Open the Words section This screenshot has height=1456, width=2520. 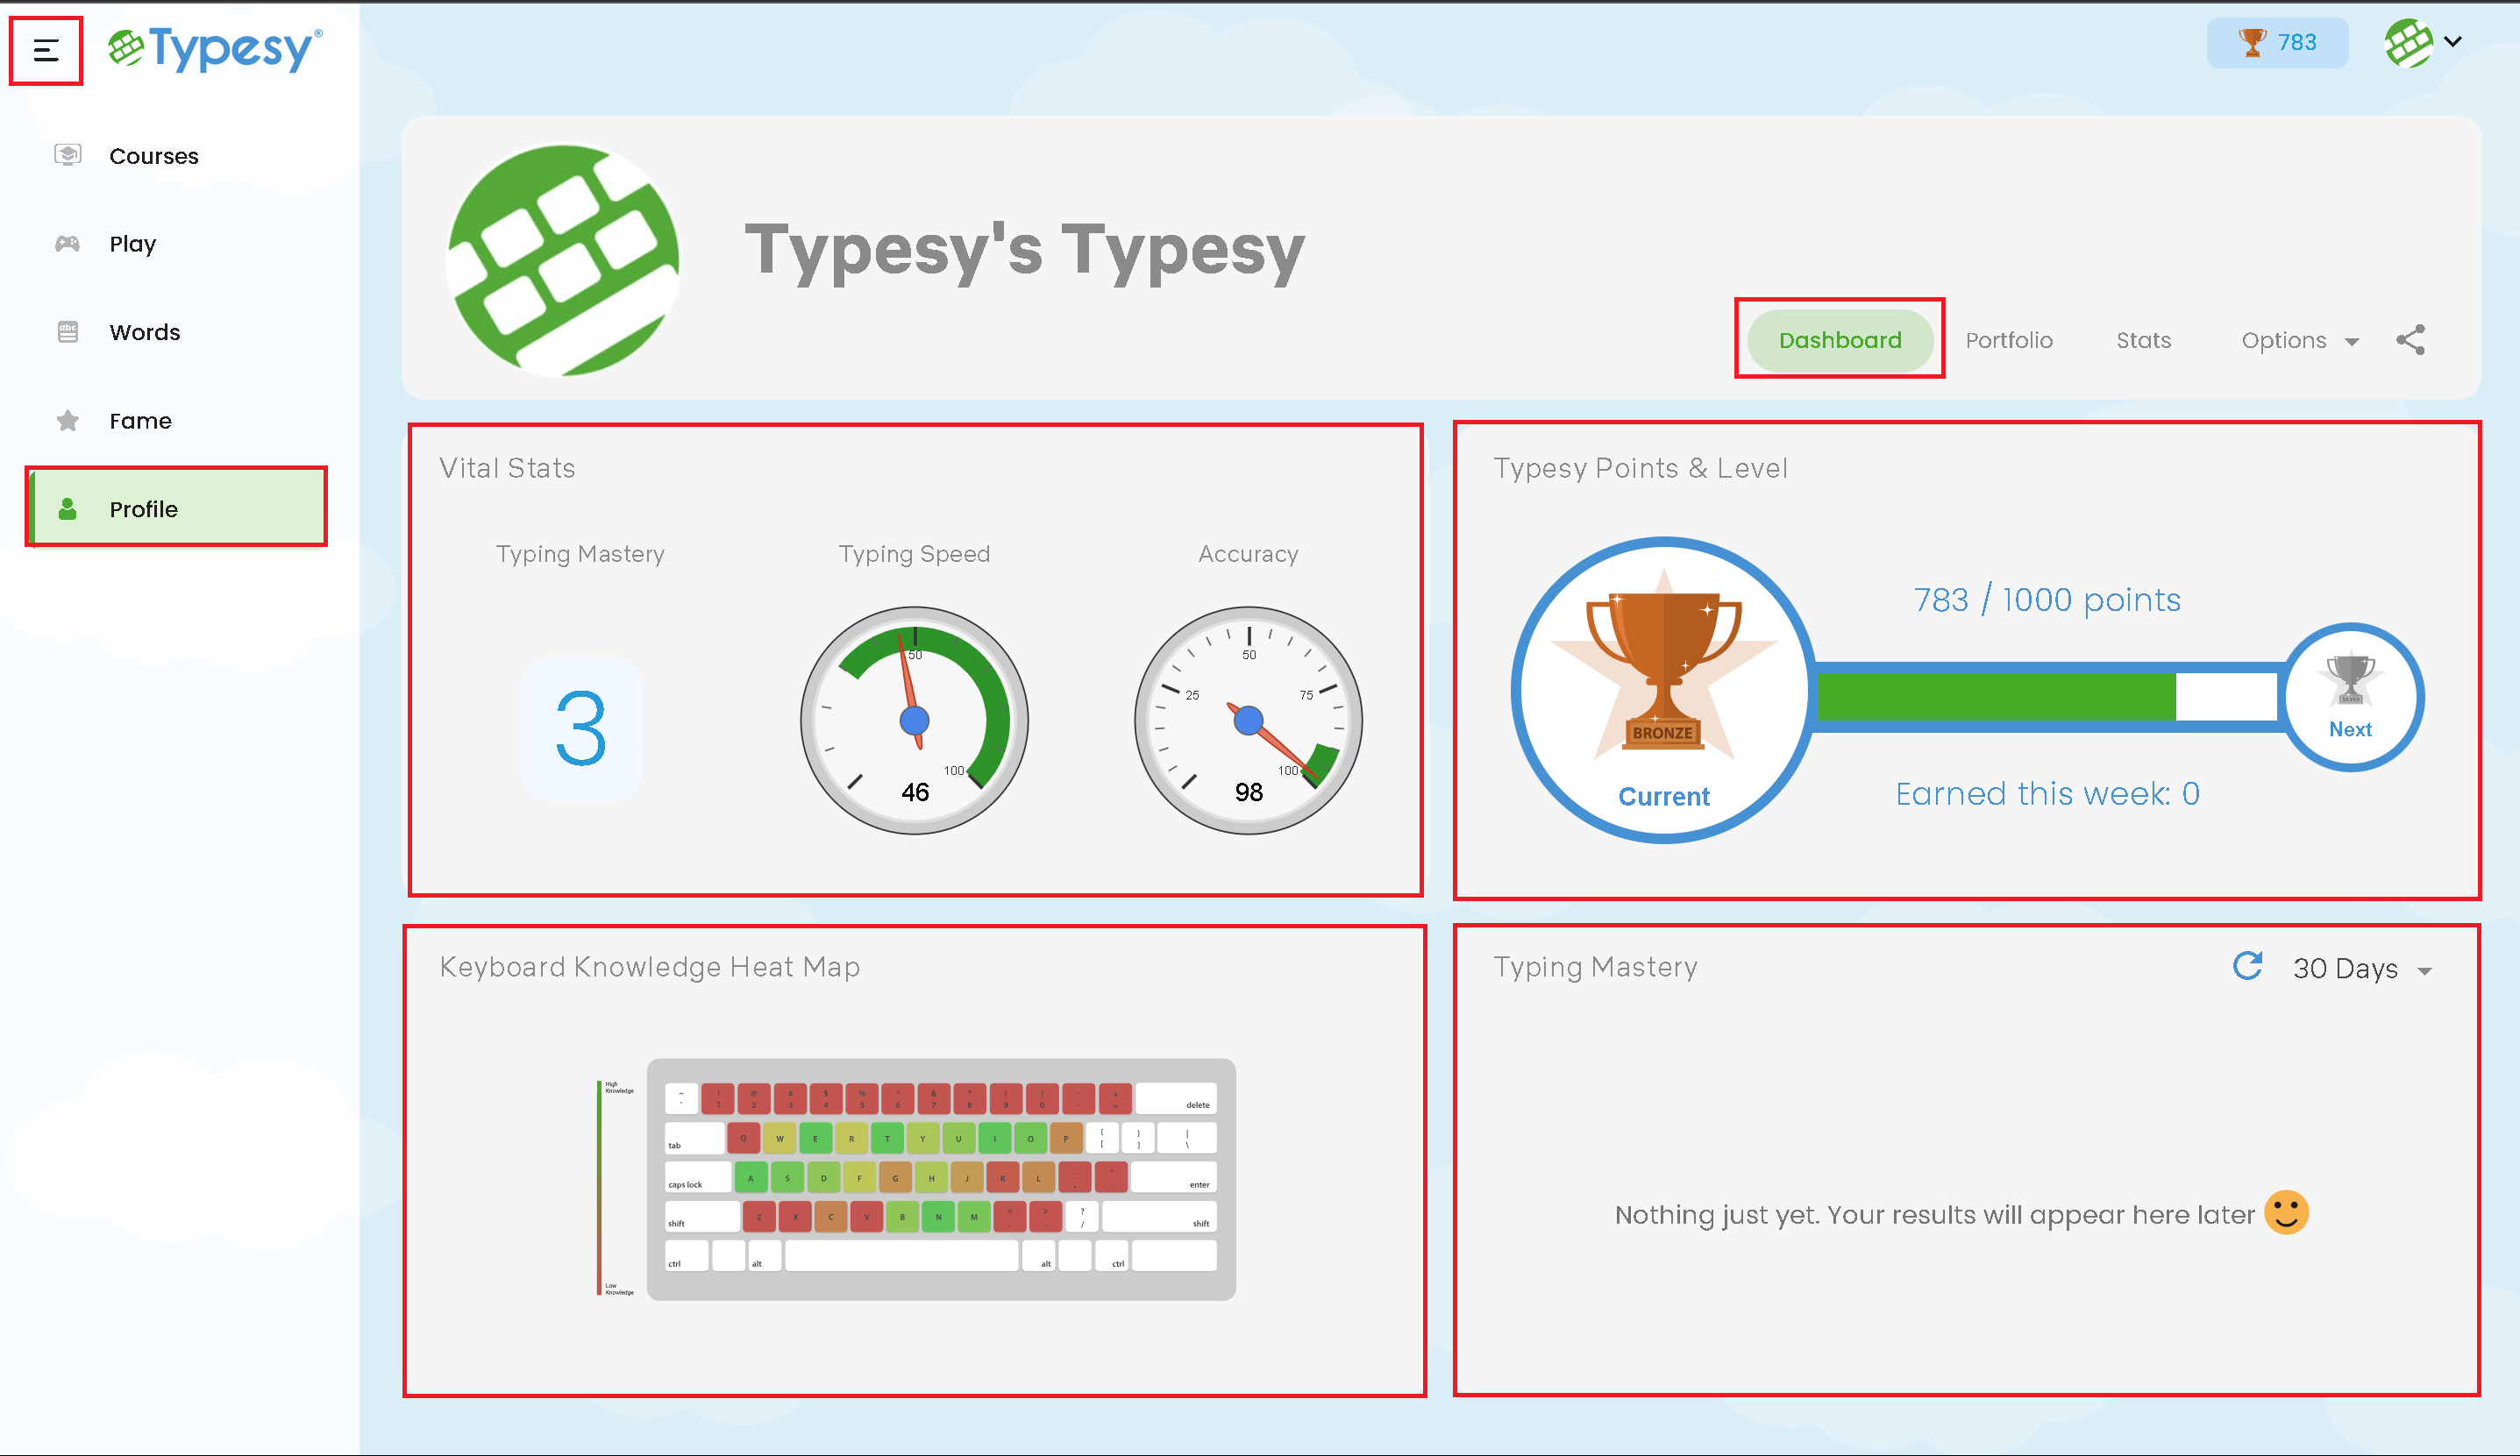[176, 332]
